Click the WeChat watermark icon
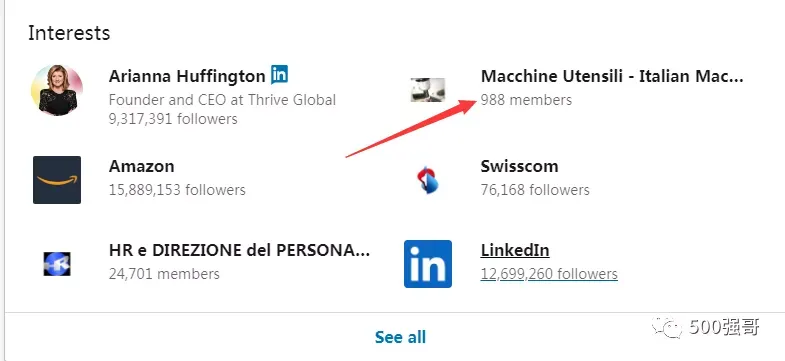This screenshot has height=361, width=785. click(666, 328)
